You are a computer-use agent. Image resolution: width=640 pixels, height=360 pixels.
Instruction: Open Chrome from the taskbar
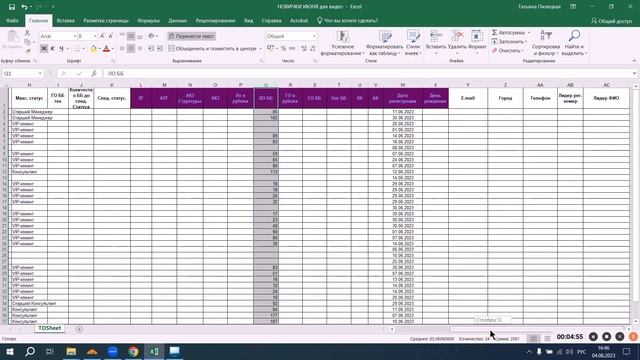tap(133, 351)
